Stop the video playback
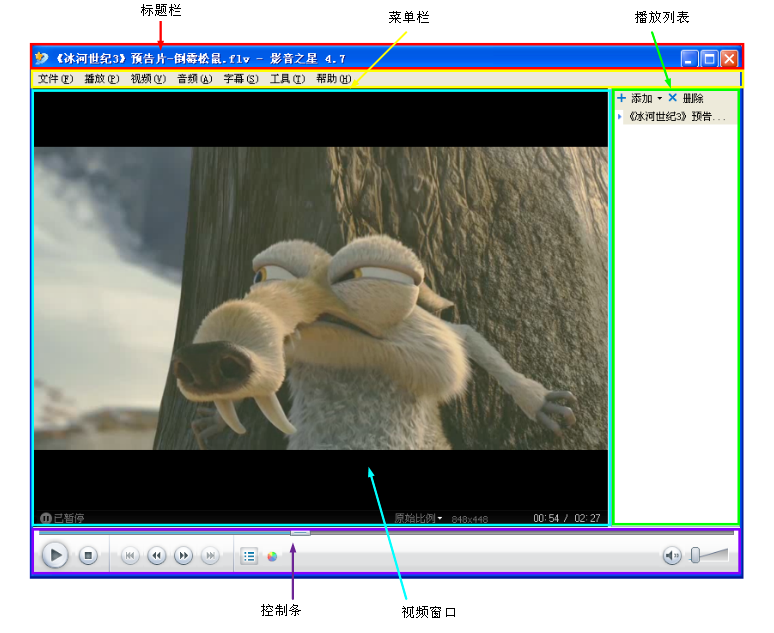The image size is (774, 633). pyautogui.click(x=88, y=555)
